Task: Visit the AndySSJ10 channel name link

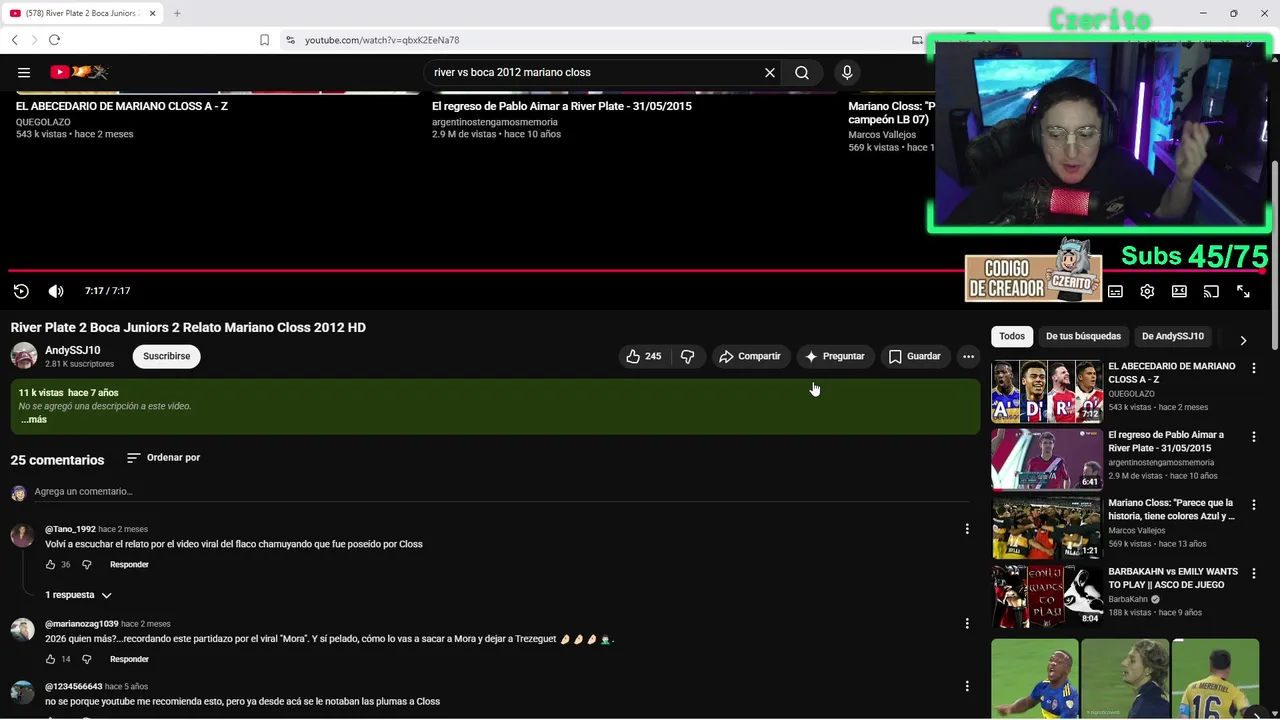Action: 72,351
